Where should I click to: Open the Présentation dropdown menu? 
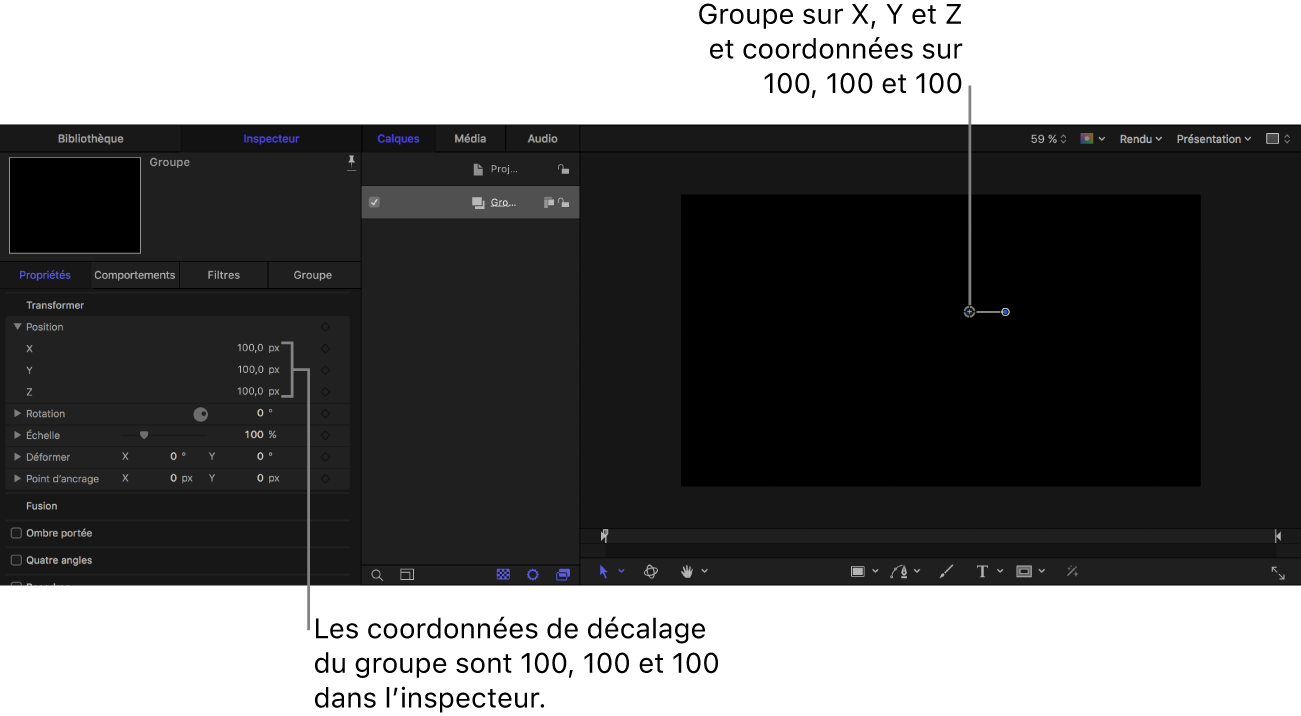point(1214,139)
